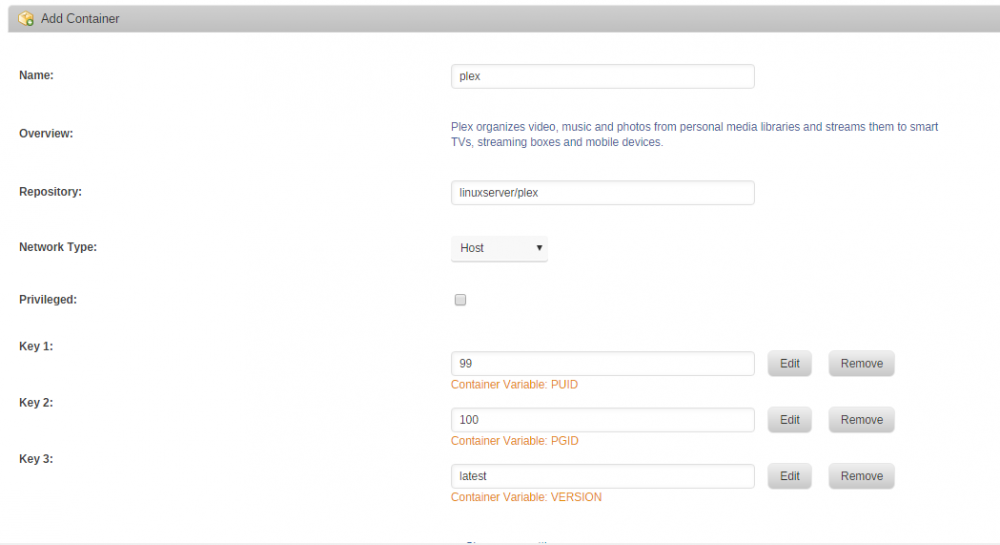Click the Key 3 field with latest
1000x545 pixels.
click(x=603, y=476)
